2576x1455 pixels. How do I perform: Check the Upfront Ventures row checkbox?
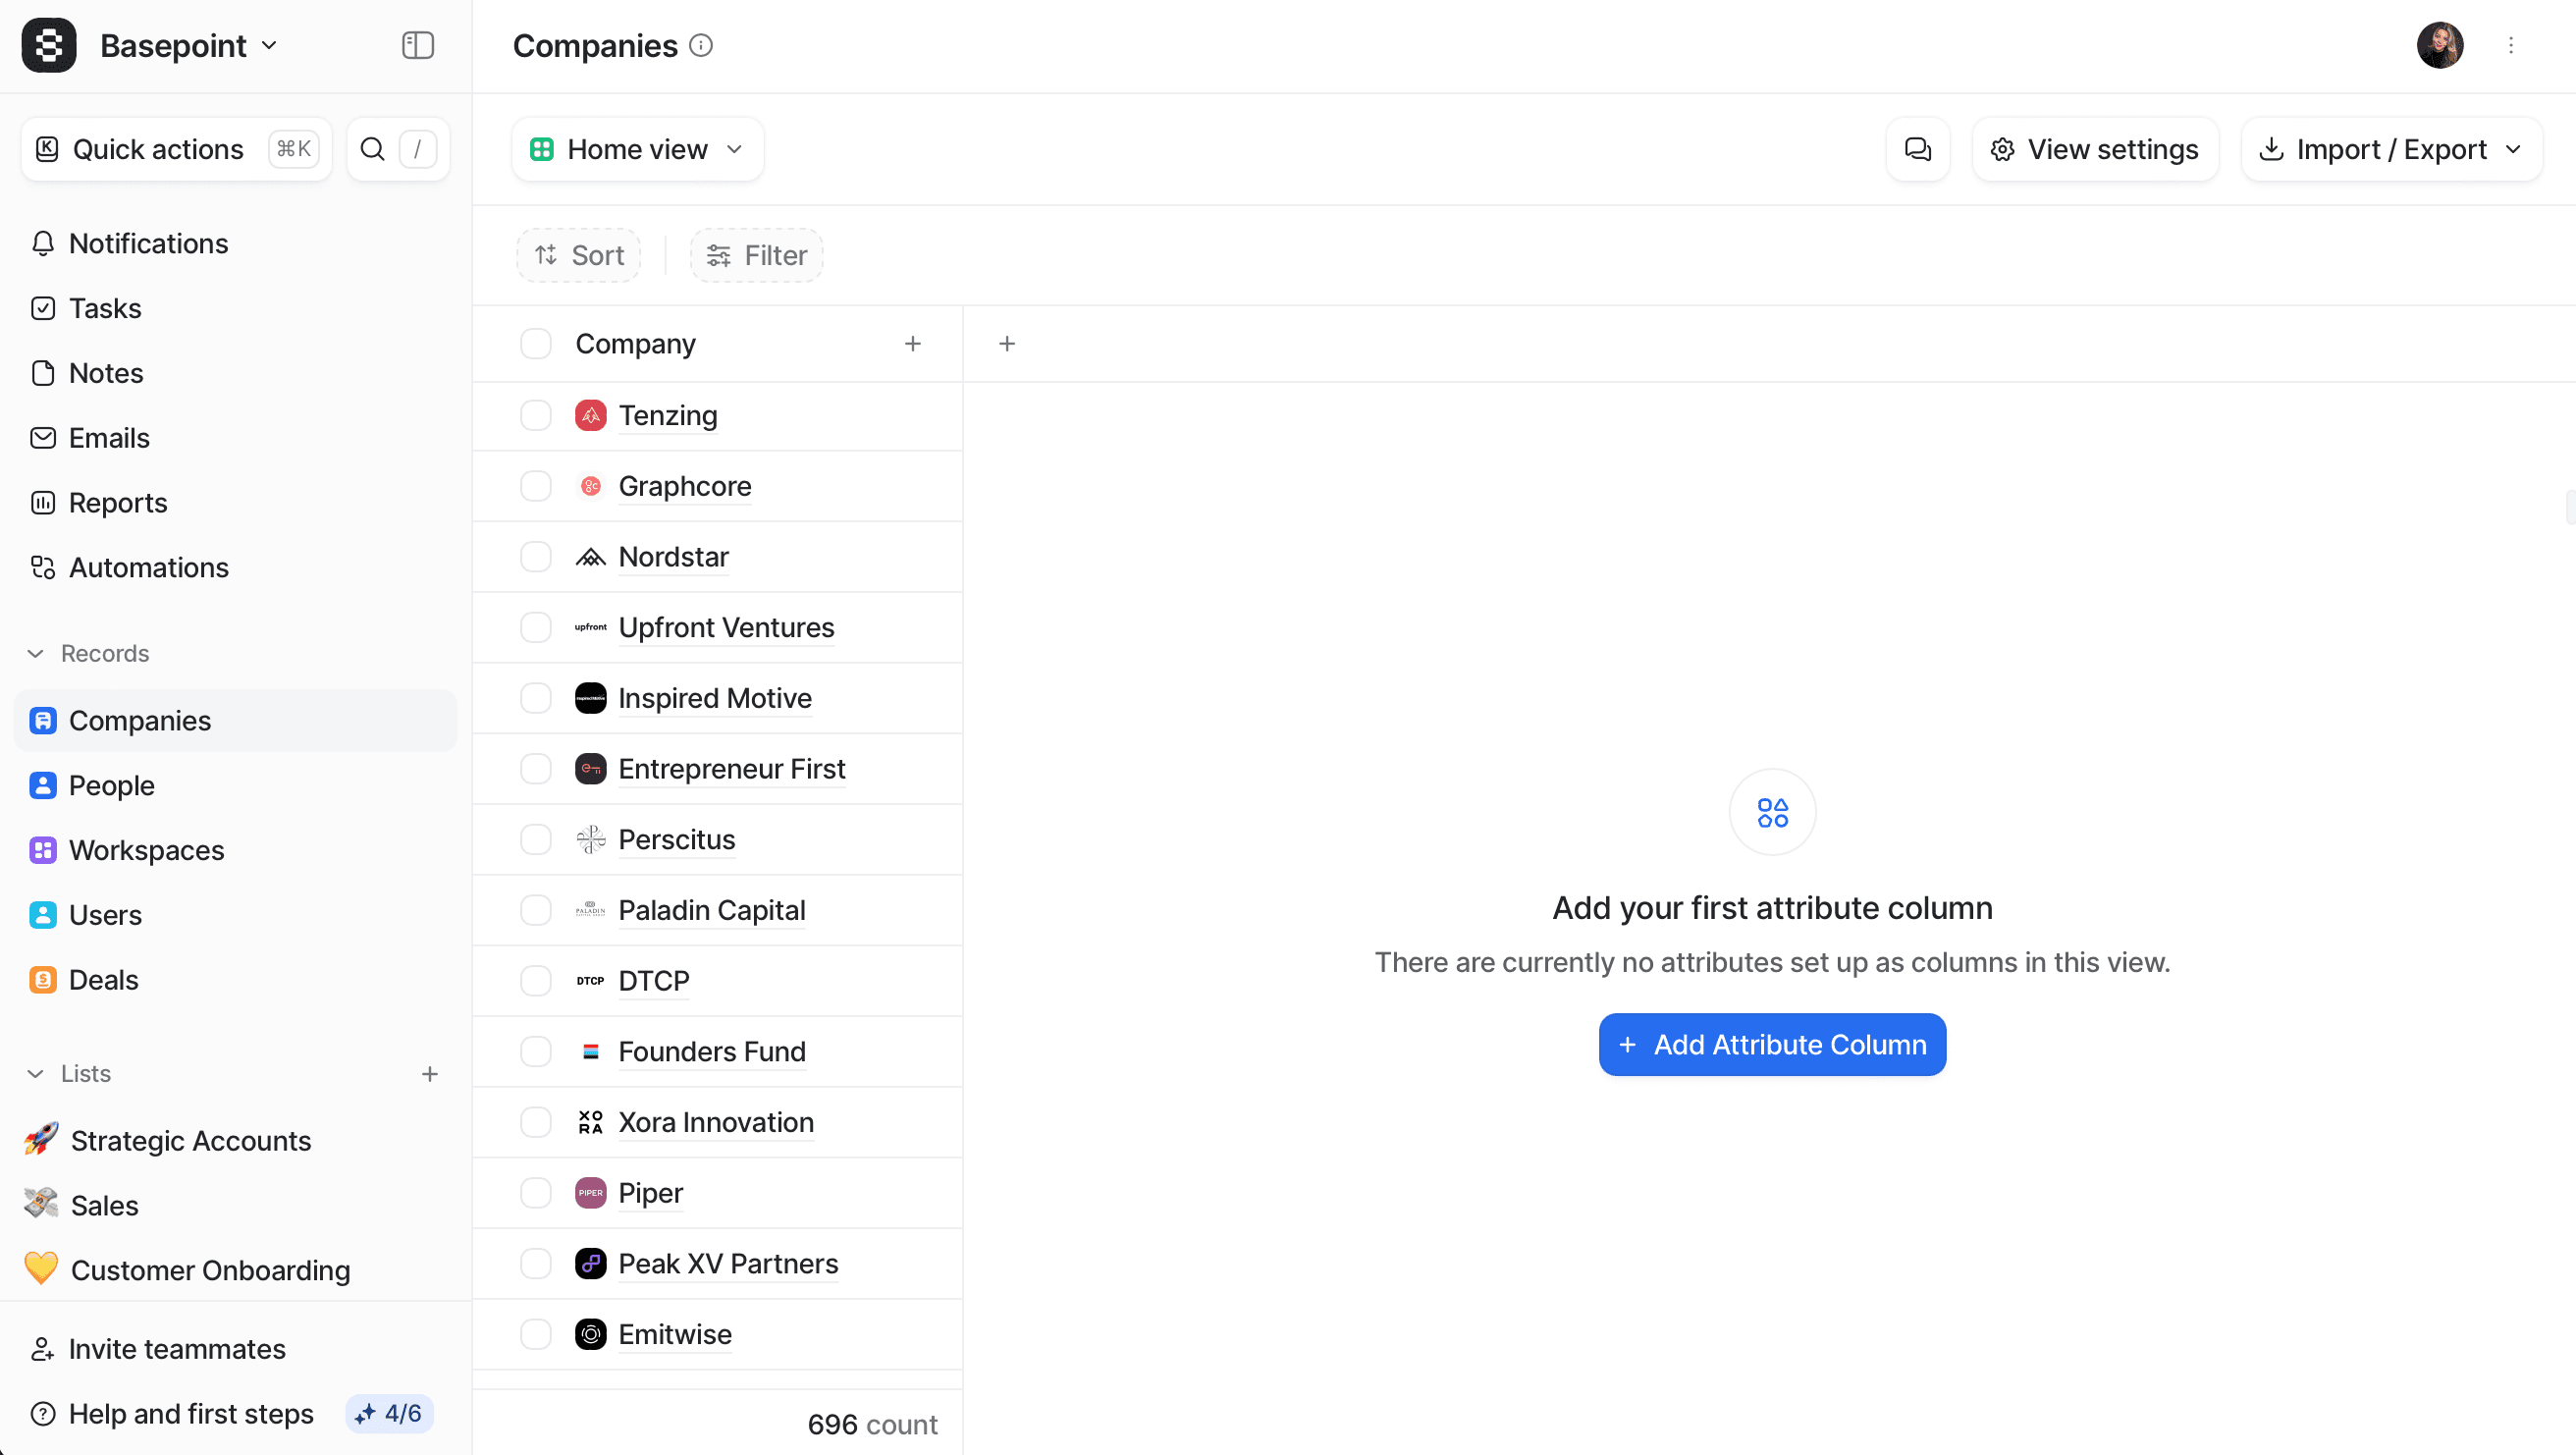536,627
